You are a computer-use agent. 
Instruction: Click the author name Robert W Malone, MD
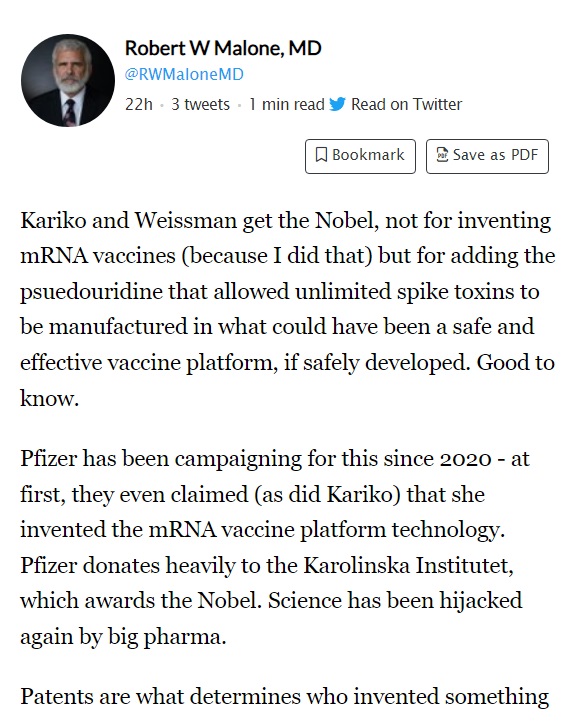coord(223,48)
